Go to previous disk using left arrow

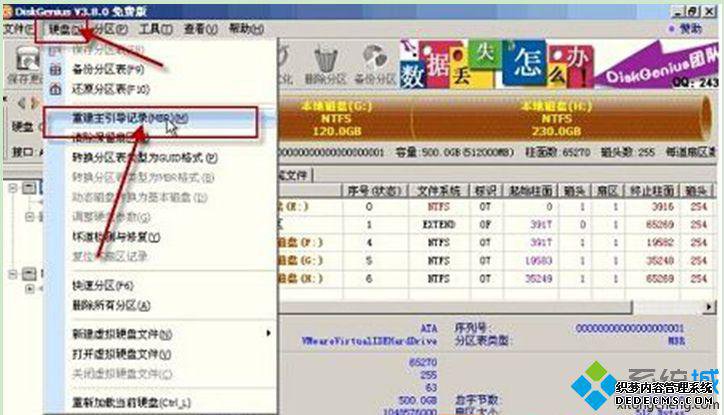[x=21, y=102]
